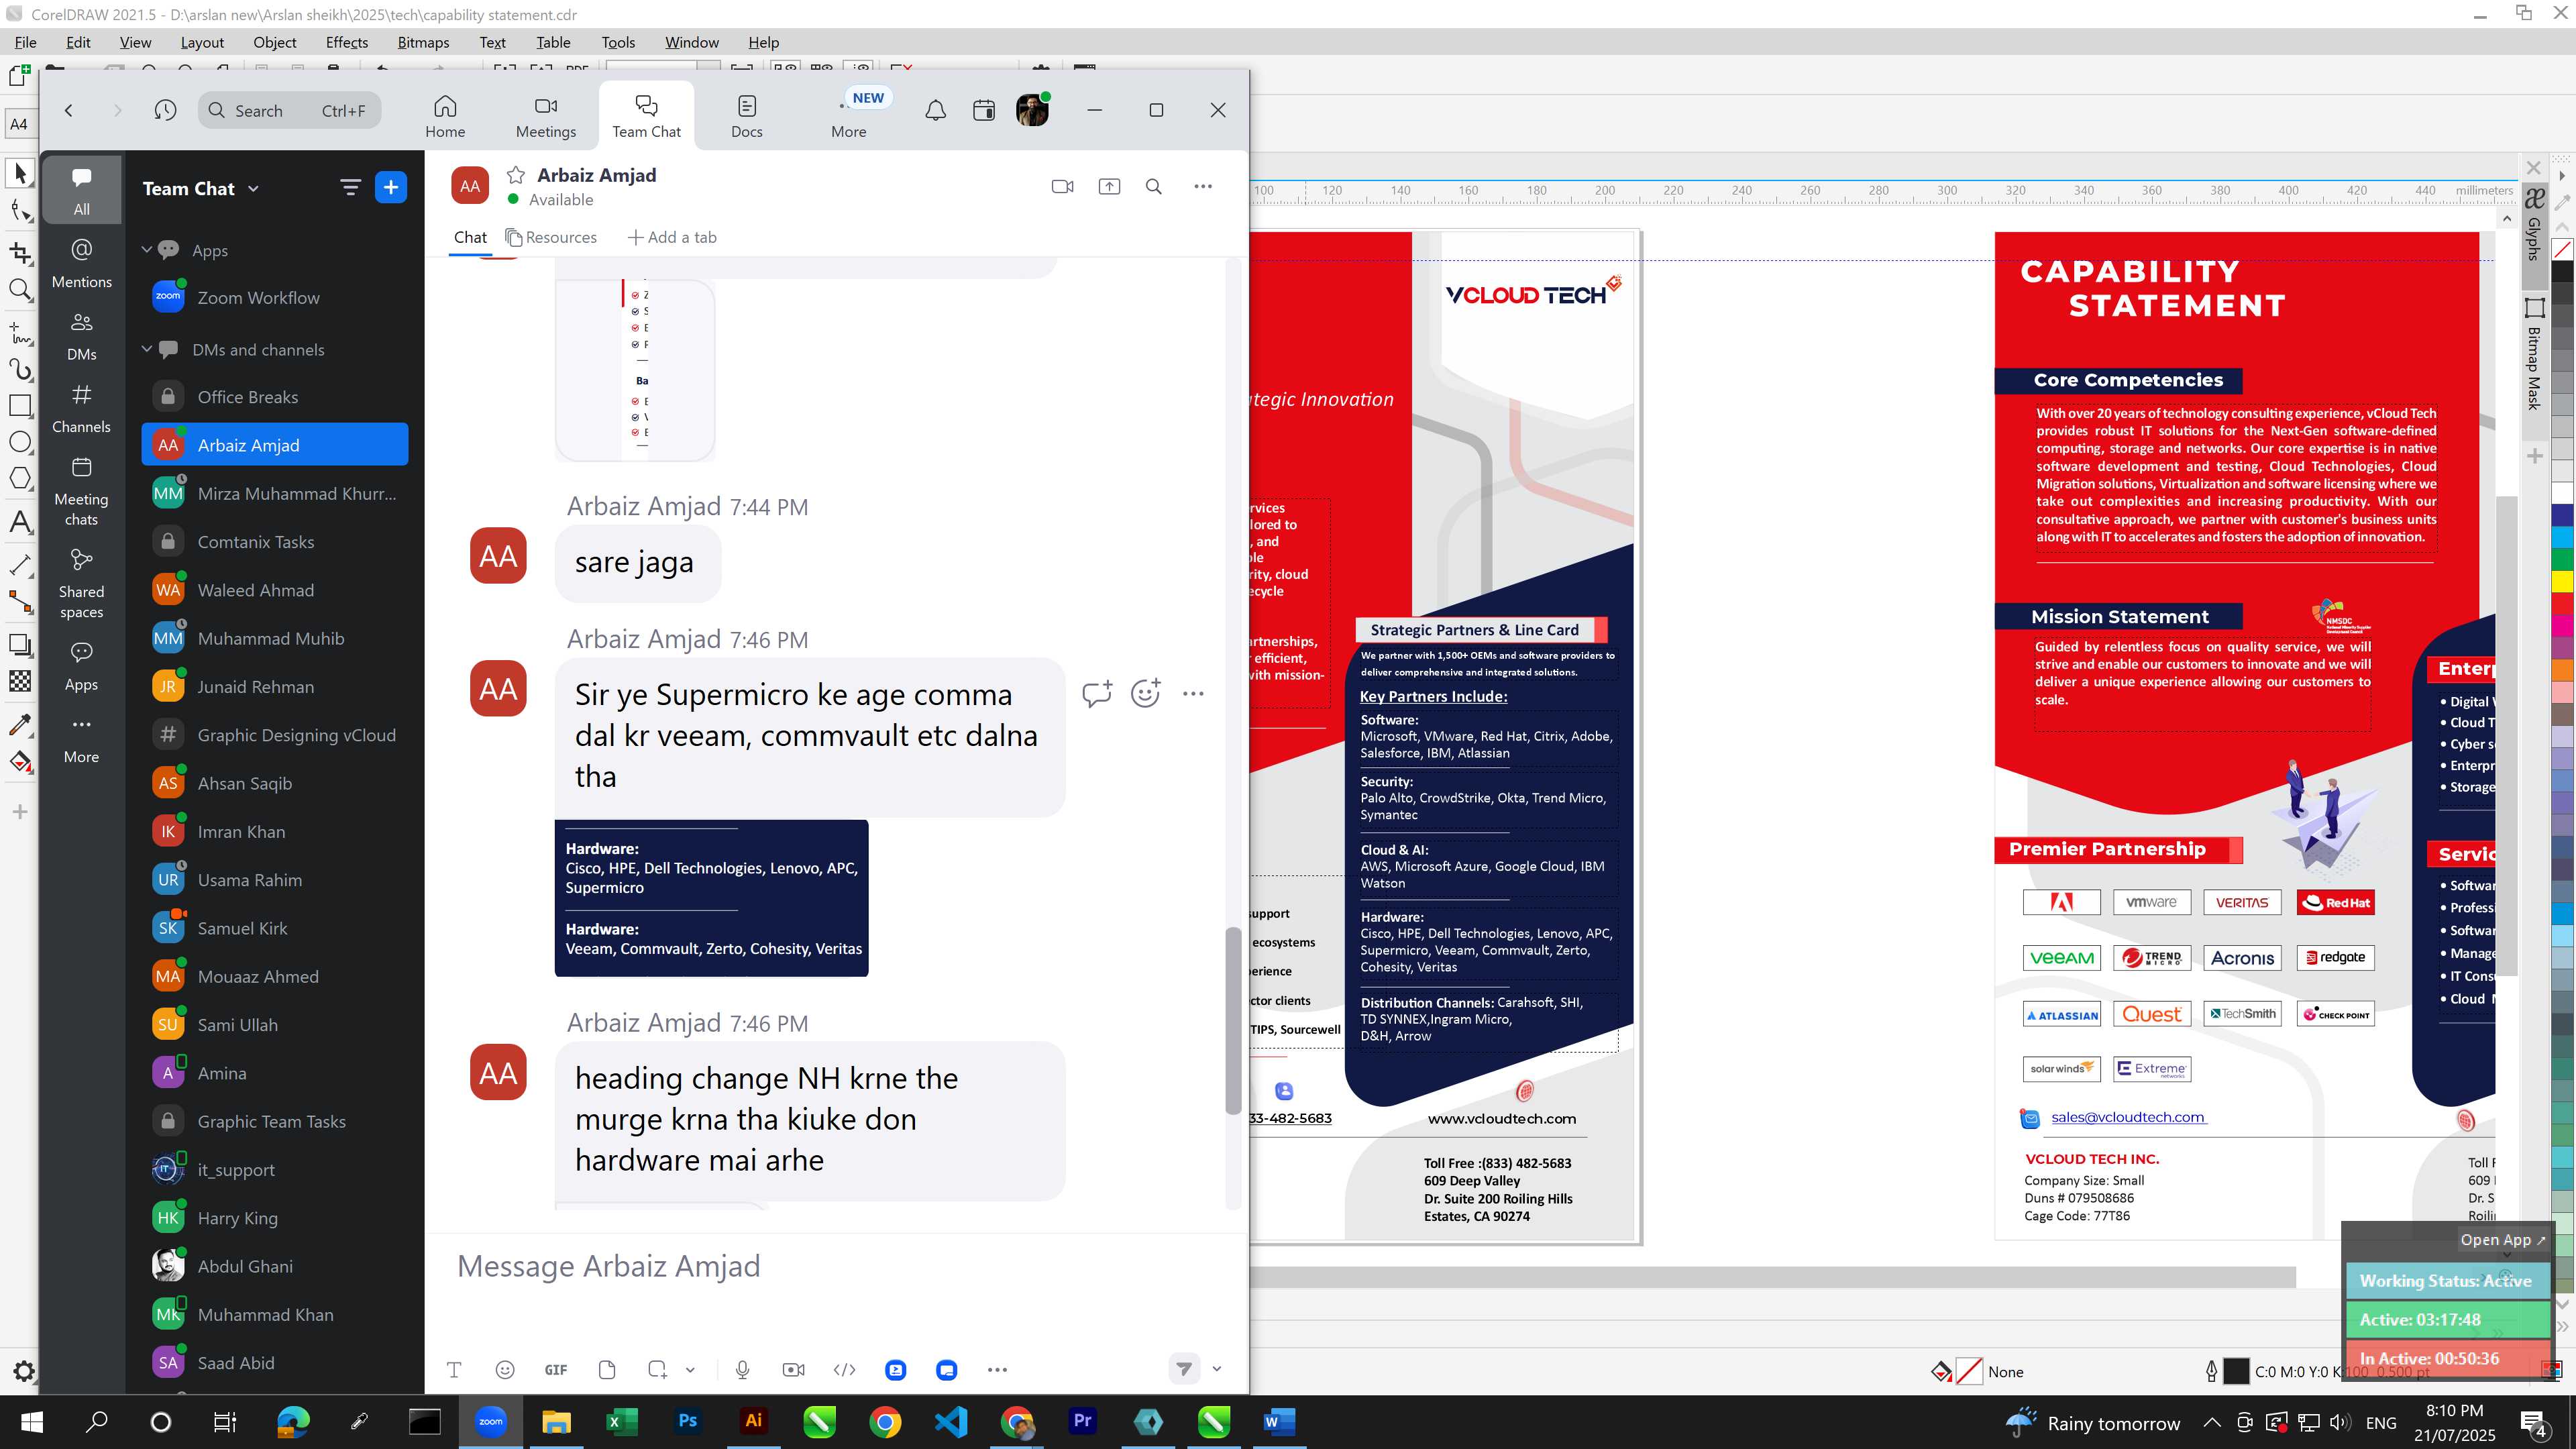Open the Object menu in CorelDRAW

[x=275, y=42]
